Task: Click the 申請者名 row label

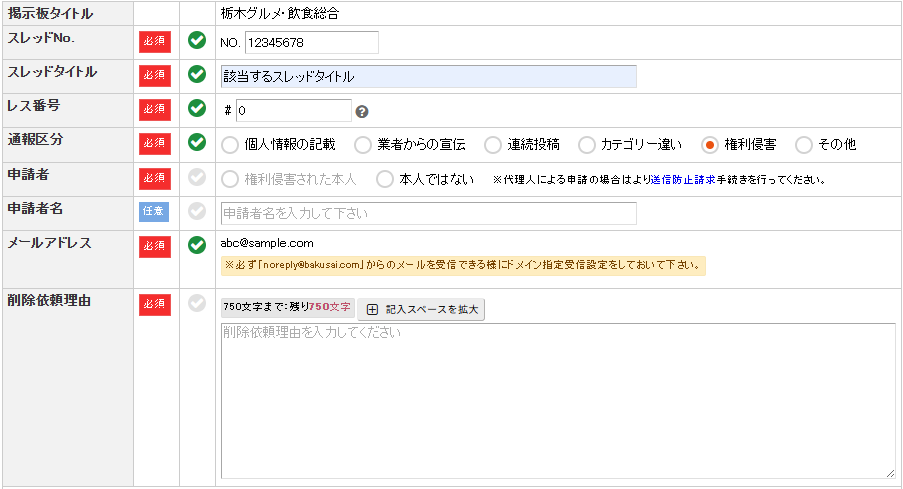Action: click(x=35, y=209)
